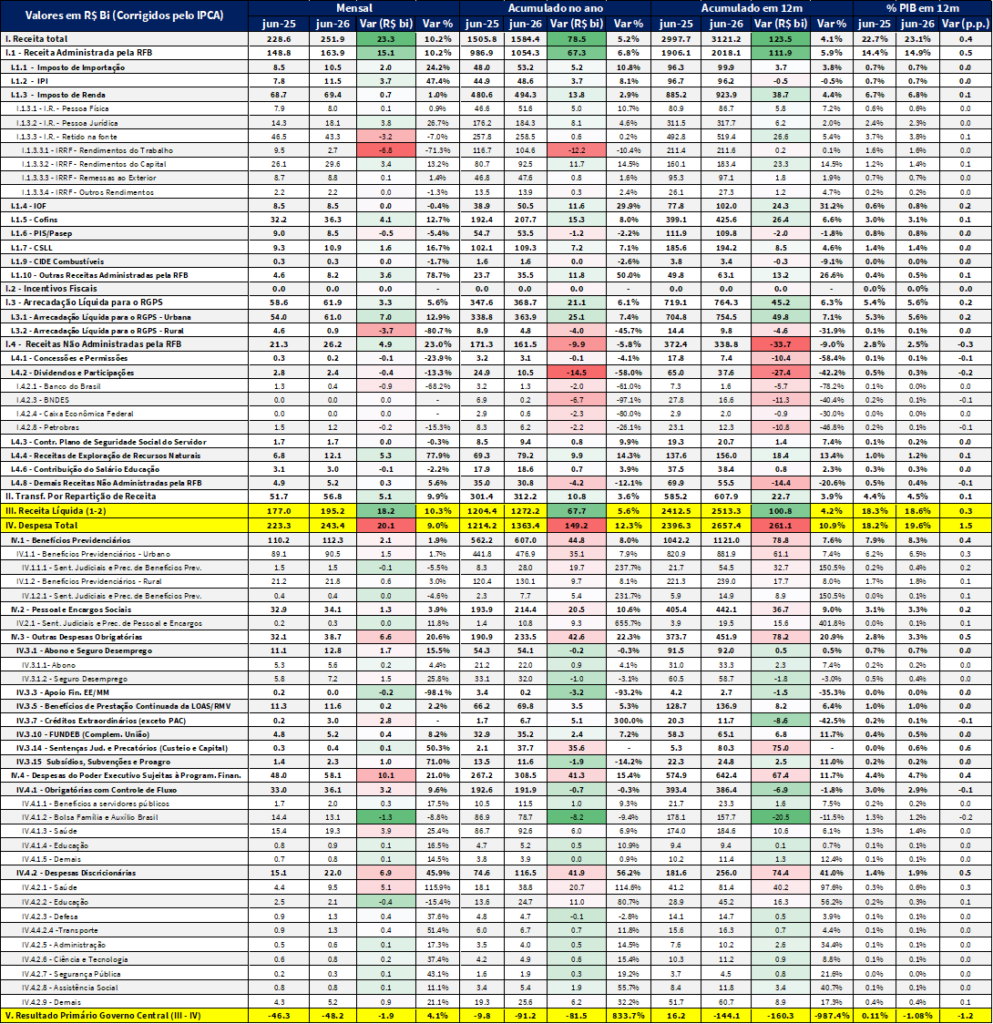Click 'Ciência e Tecnologia' row label
Screen dimensions: 993x1024
[x=75, y=959]
